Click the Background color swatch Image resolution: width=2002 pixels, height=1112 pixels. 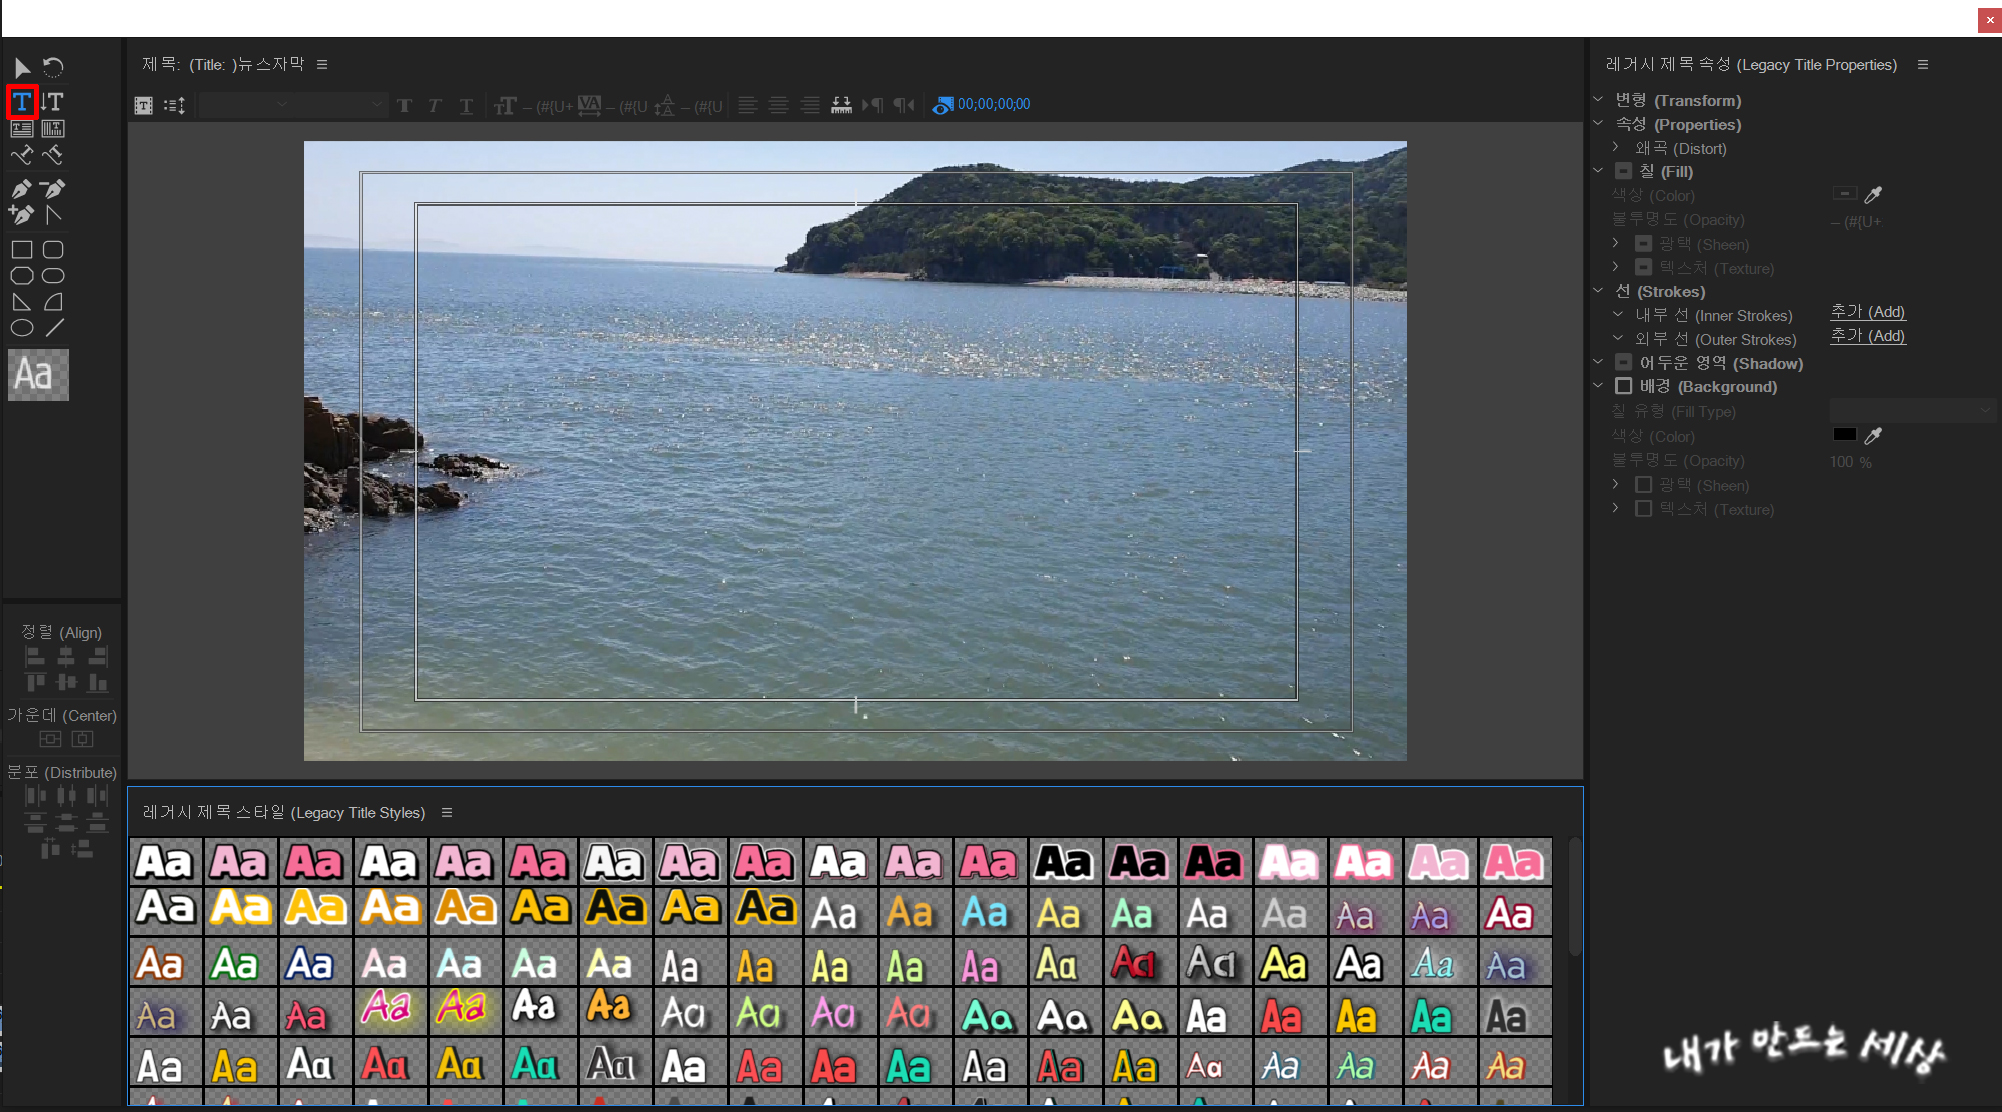1844,435
